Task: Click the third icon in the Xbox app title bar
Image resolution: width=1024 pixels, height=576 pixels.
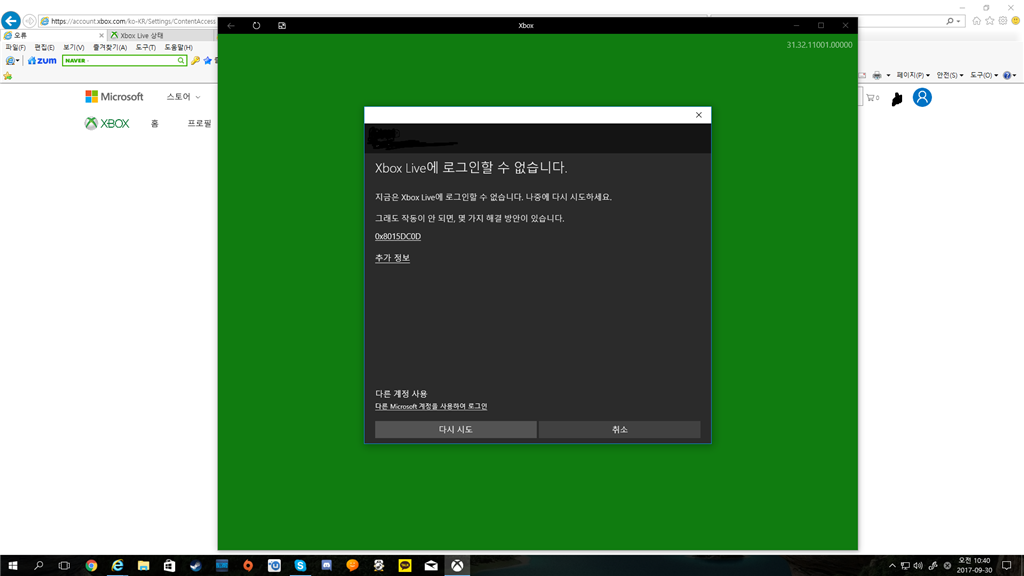Action: pyautogui.click(x=282, y=25)
